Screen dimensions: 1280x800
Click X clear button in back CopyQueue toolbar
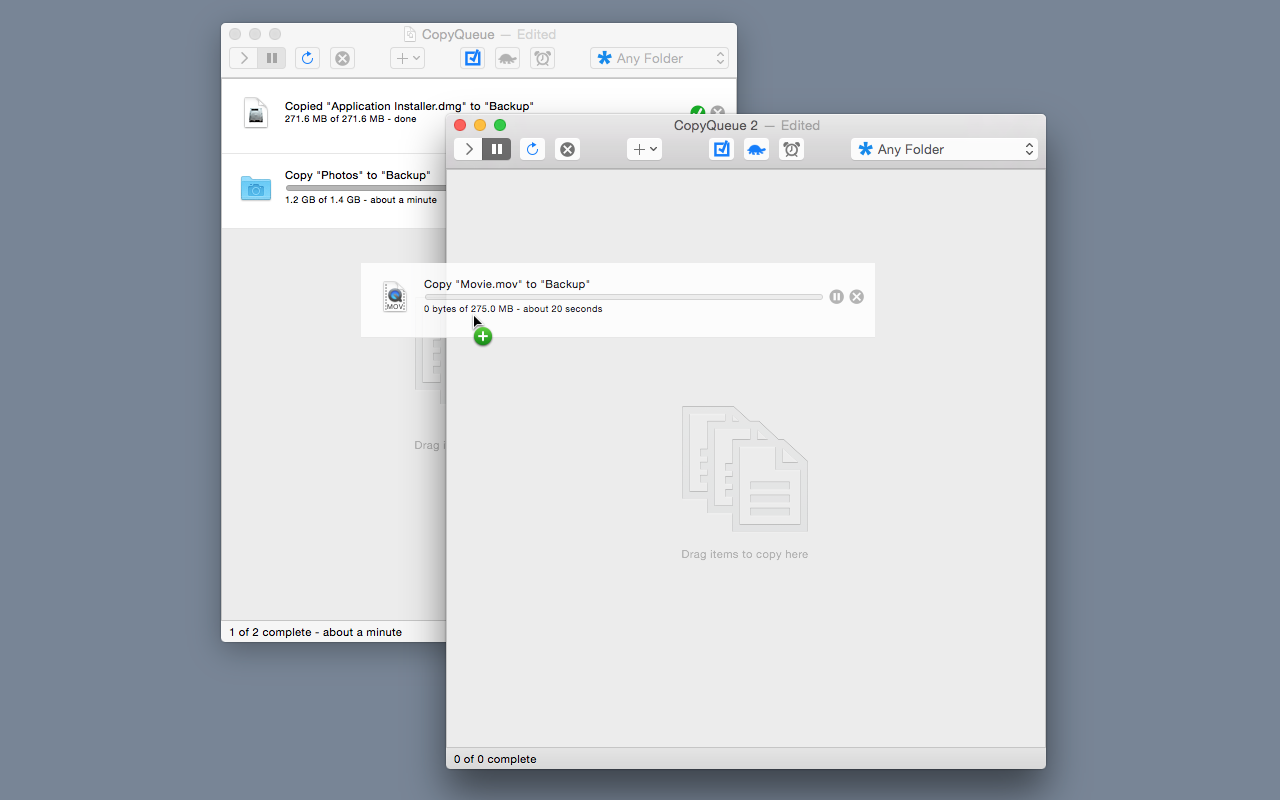pos(342,58)
